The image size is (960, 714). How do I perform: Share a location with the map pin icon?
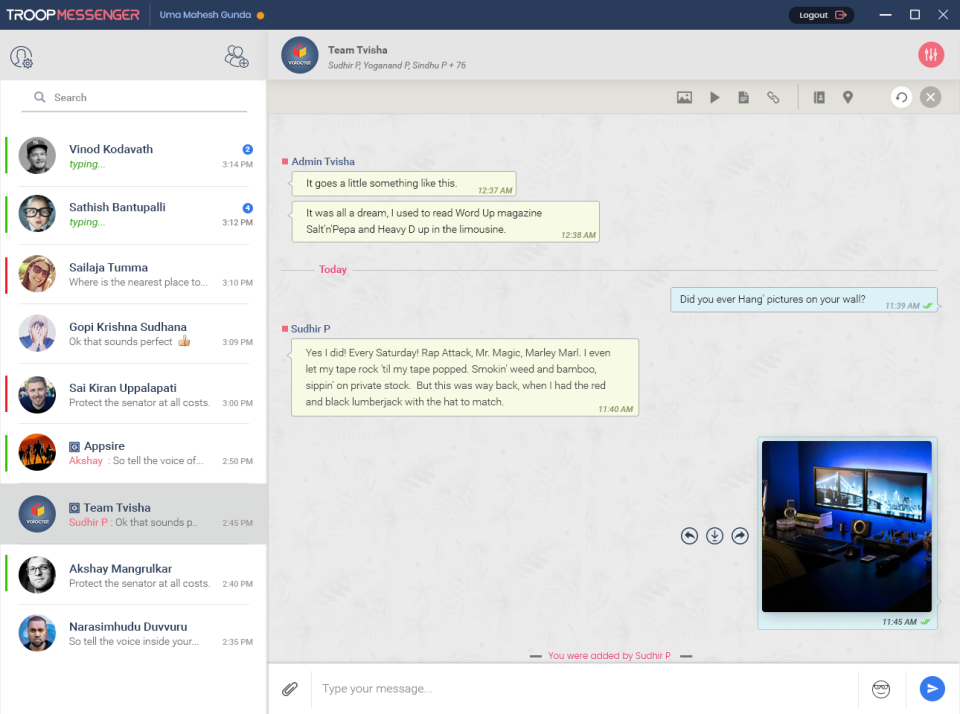click(847, 97)
